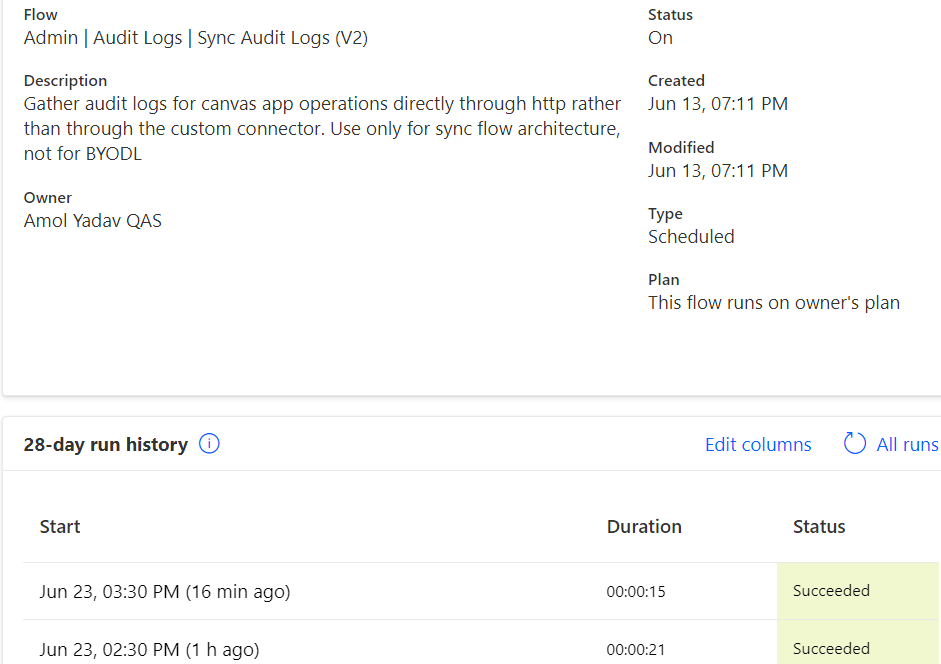Screen dimensions: 941x664
Task: Select owner Amol Yadav QAS
Action: (x=92, y=220)
